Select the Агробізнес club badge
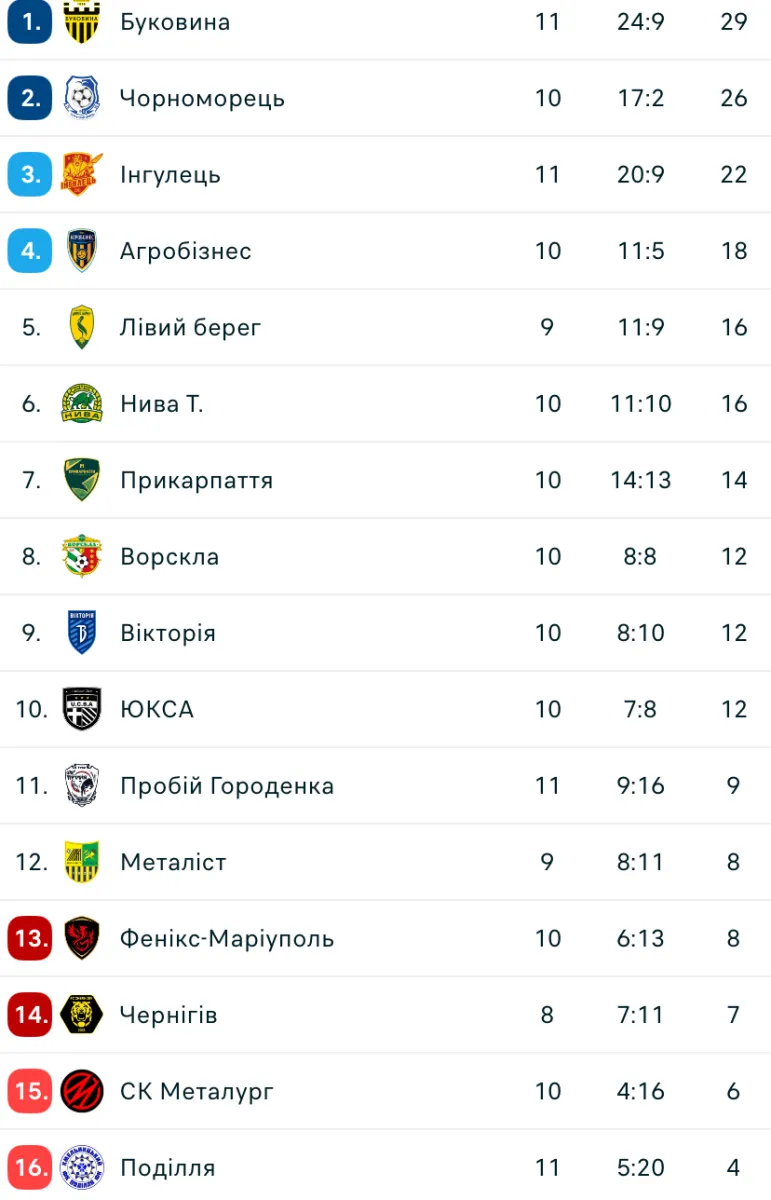Image resolution: width=771 pixels, height=1200 pixels. (82, 251)
